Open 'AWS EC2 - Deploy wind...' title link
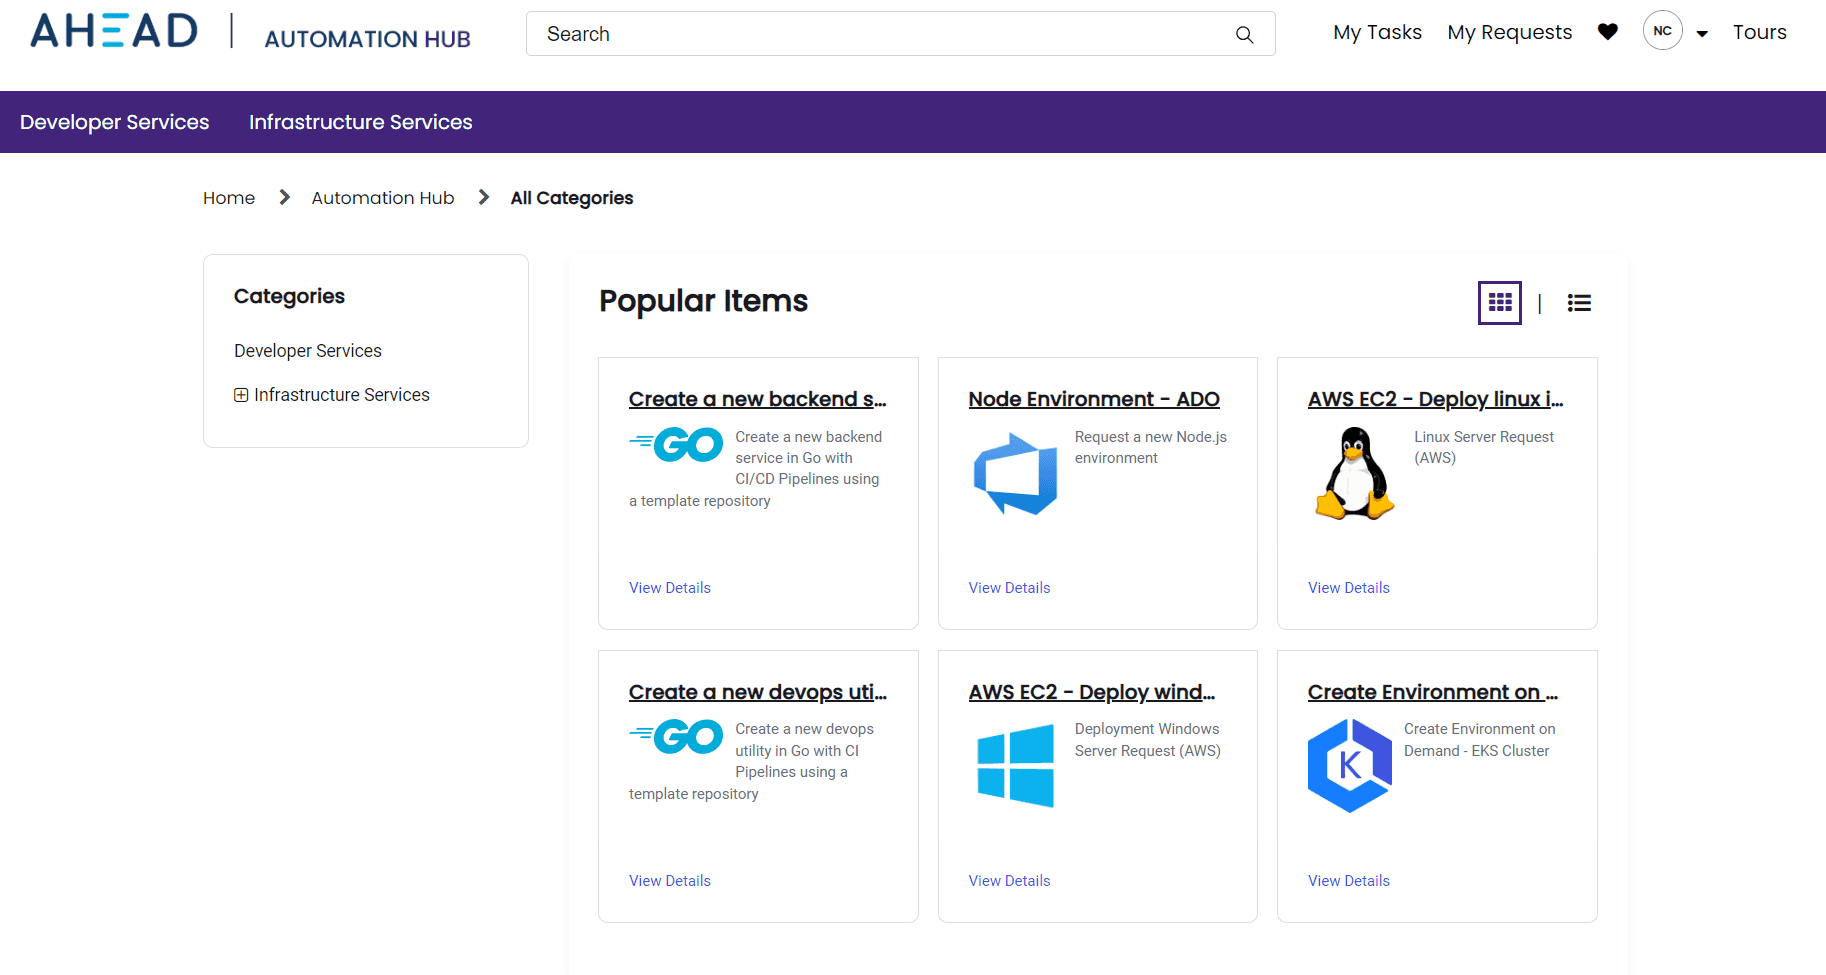 1092,692
